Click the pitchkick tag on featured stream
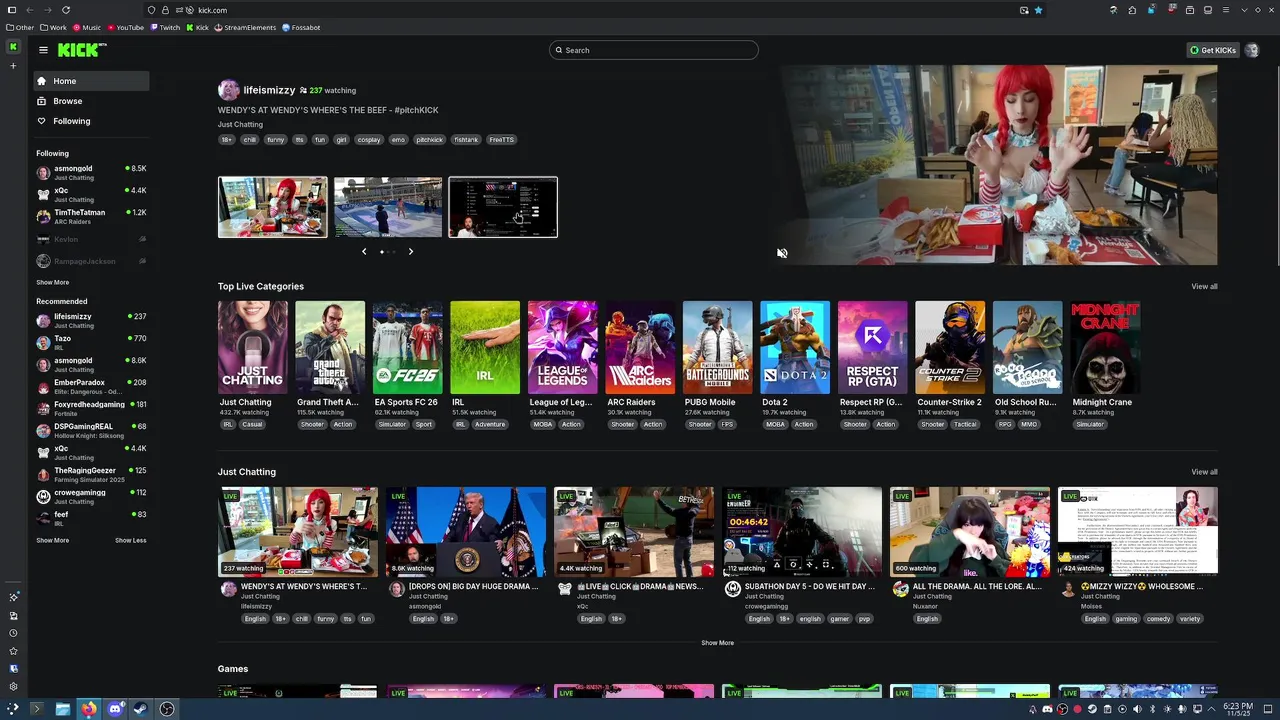Image resolution: width=1280 pixels, height=720 pixels. point(429,140)
